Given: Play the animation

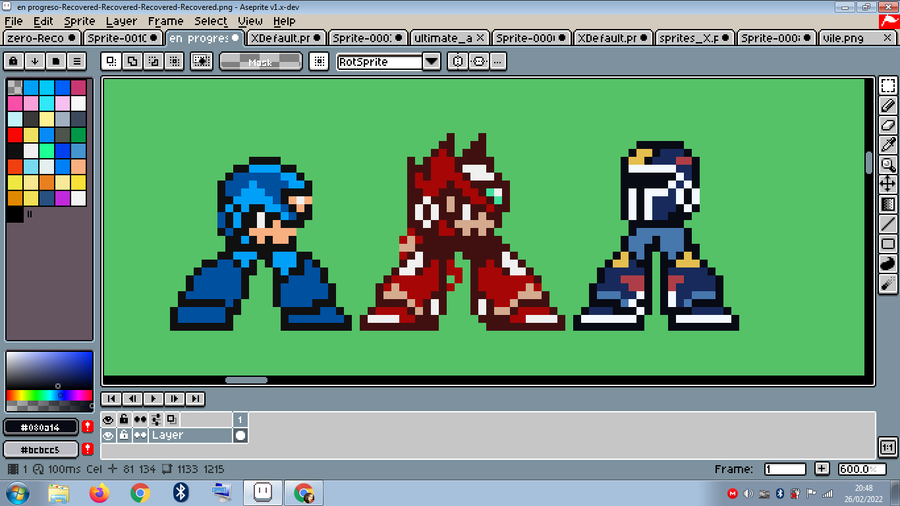Looking at the screenshot, I should point(153,399).
